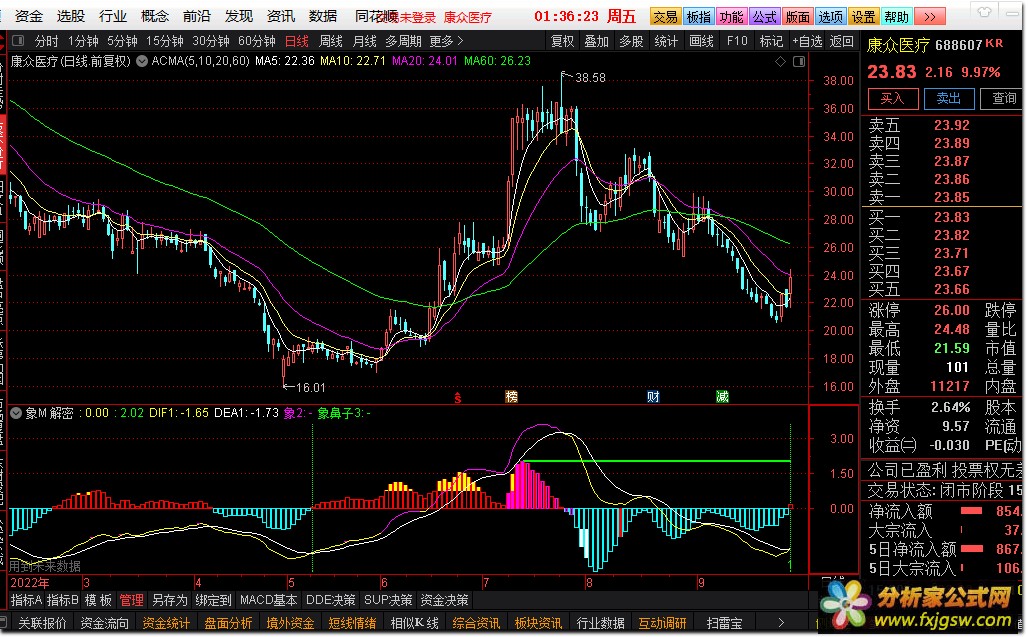Open the 板块资讯 bottom tab

point(538,623)
